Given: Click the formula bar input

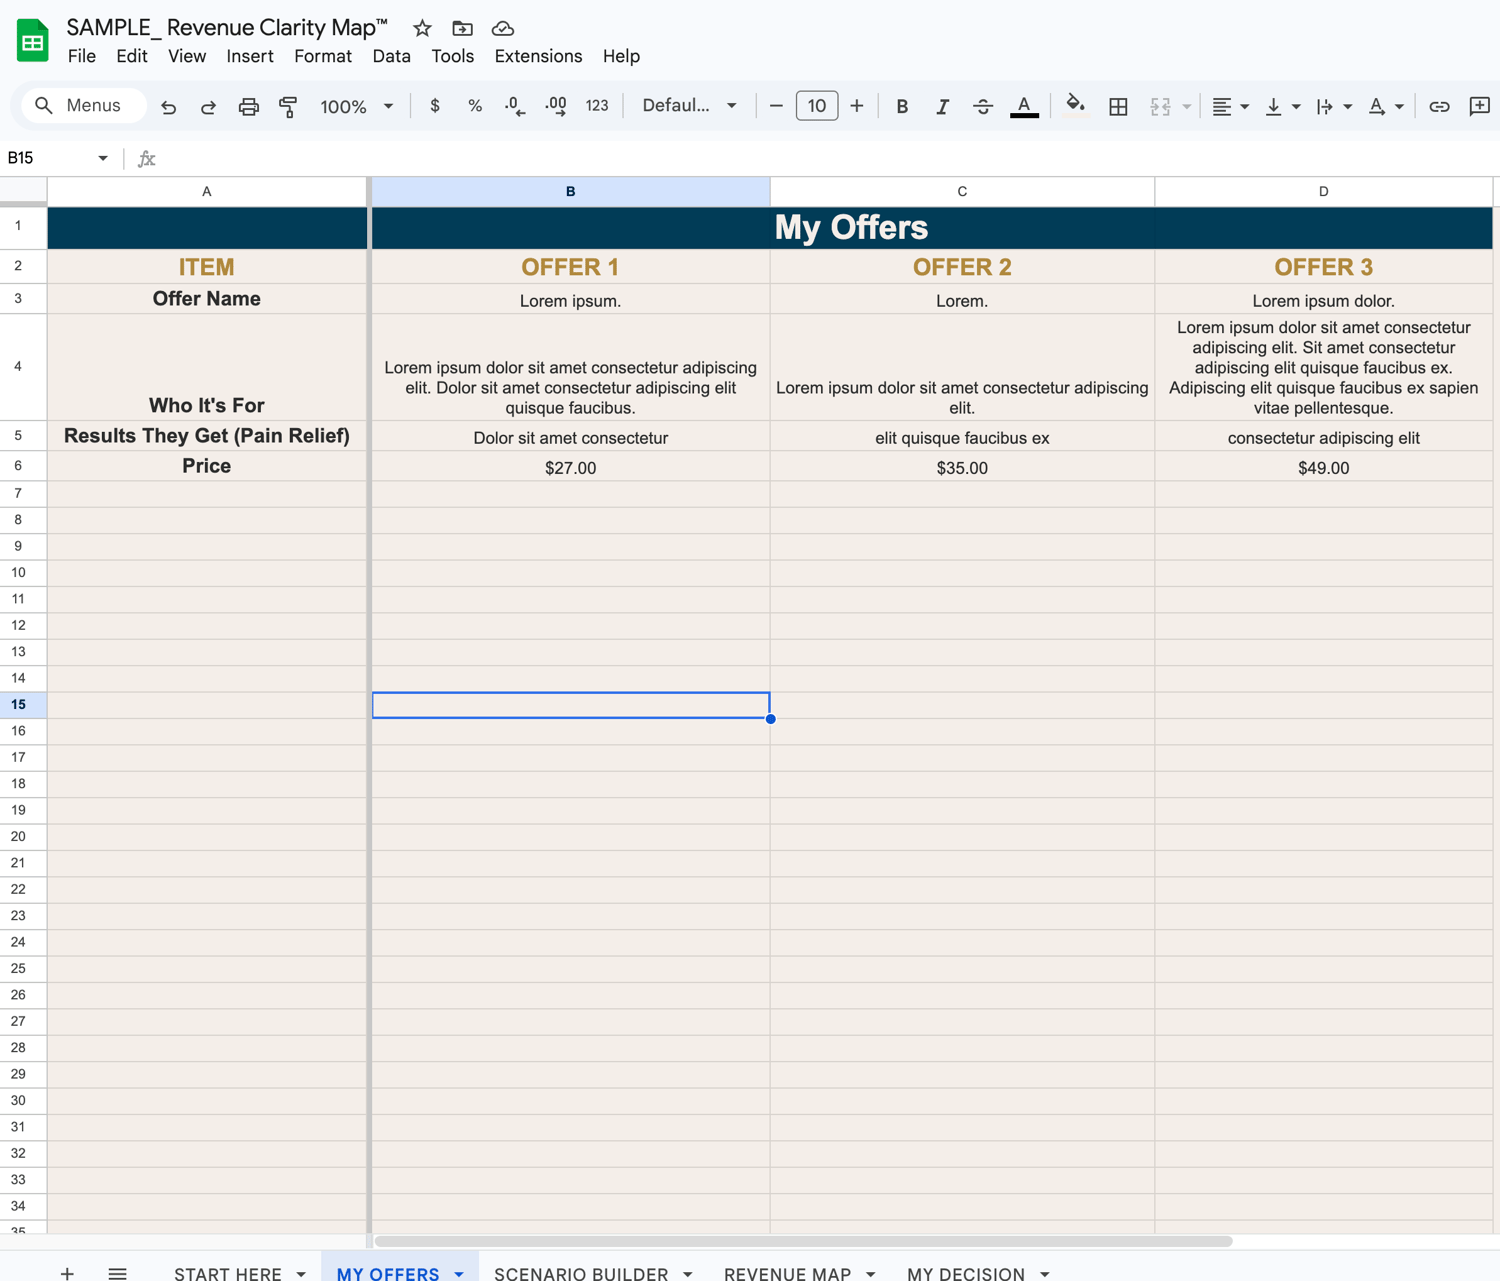Looking at the screenshot, I should pyautogui.click(x=830, y=158).
